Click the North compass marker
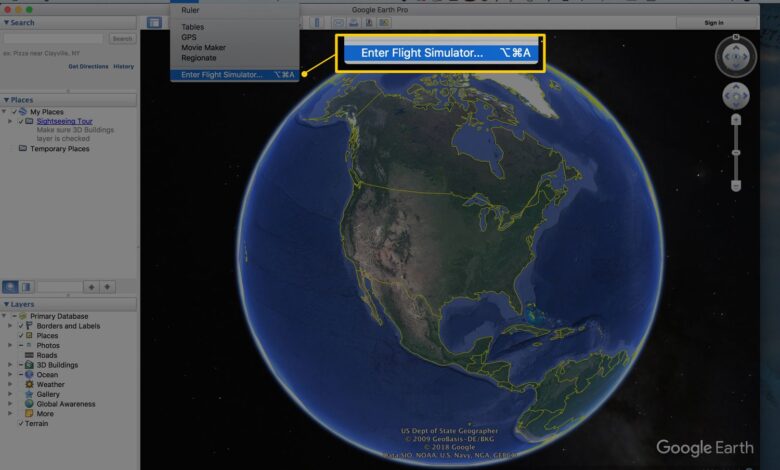The height and width of the screenshot is (470, 780). 736,37
